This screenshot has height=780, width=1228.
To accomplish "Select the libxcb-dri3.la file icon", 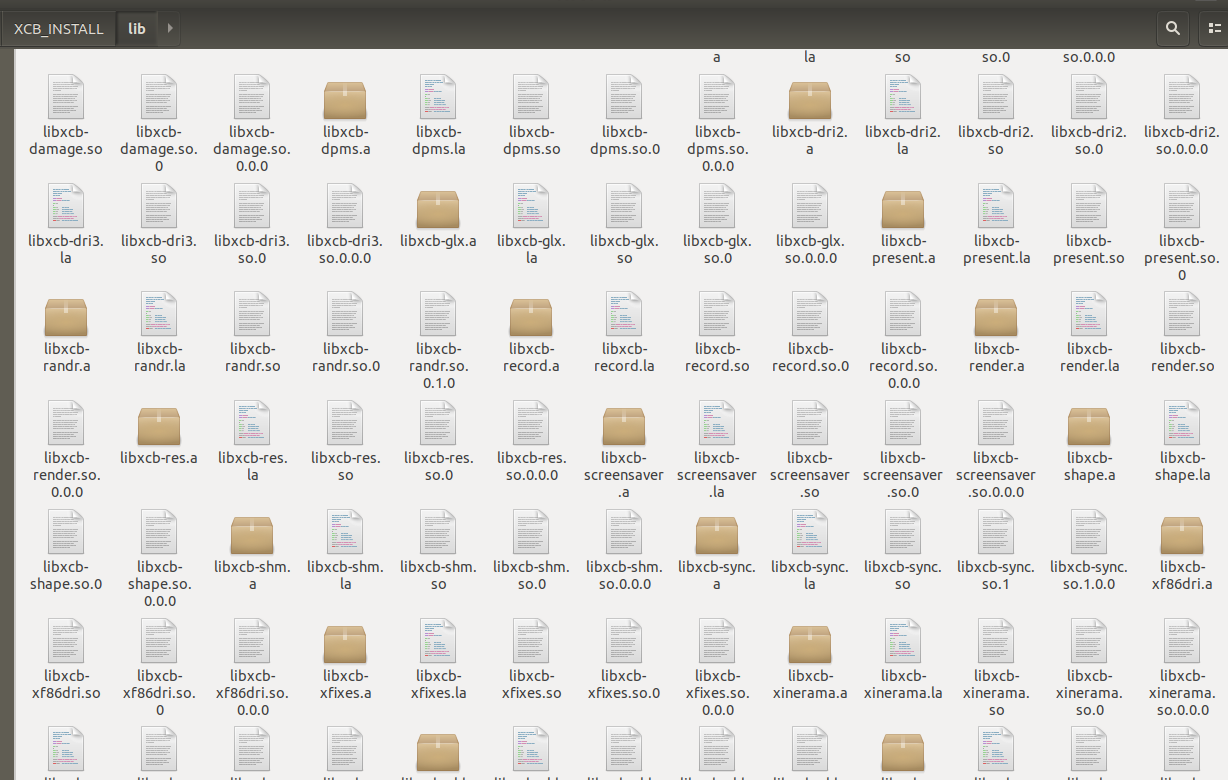I will (66, 207).
